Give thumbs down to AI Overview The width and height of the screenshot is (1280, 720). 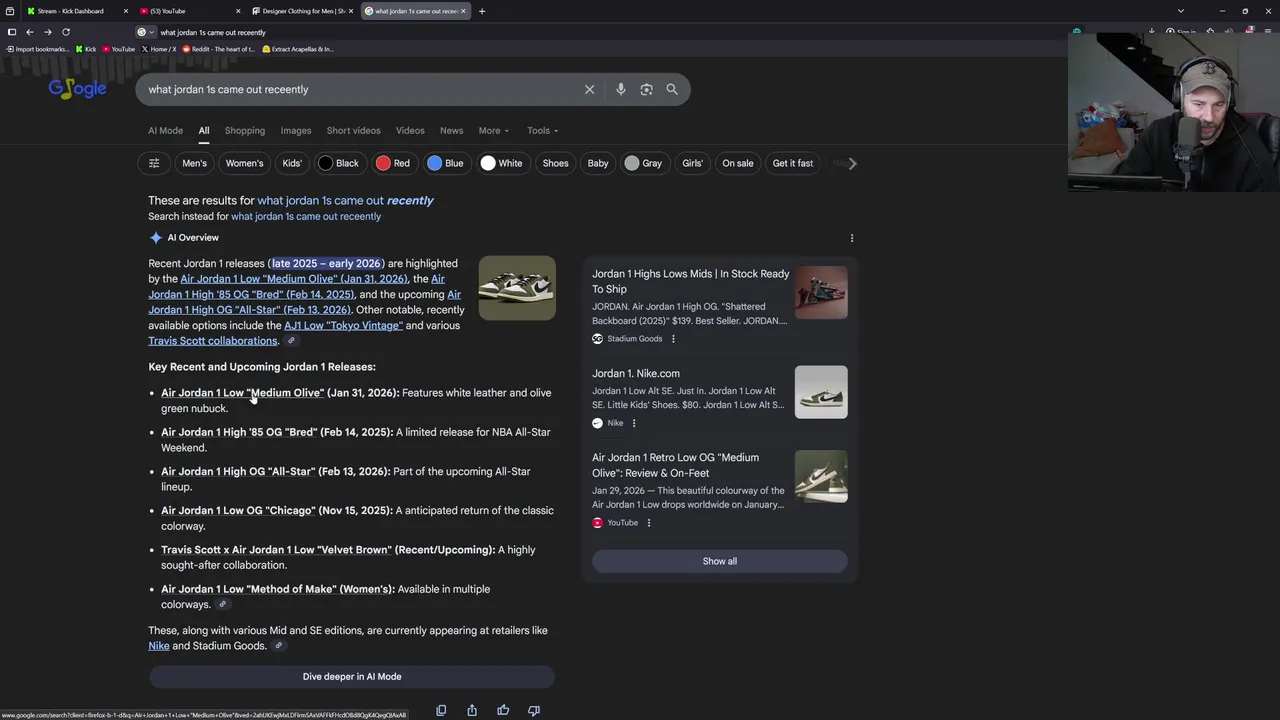click(534, 710)
